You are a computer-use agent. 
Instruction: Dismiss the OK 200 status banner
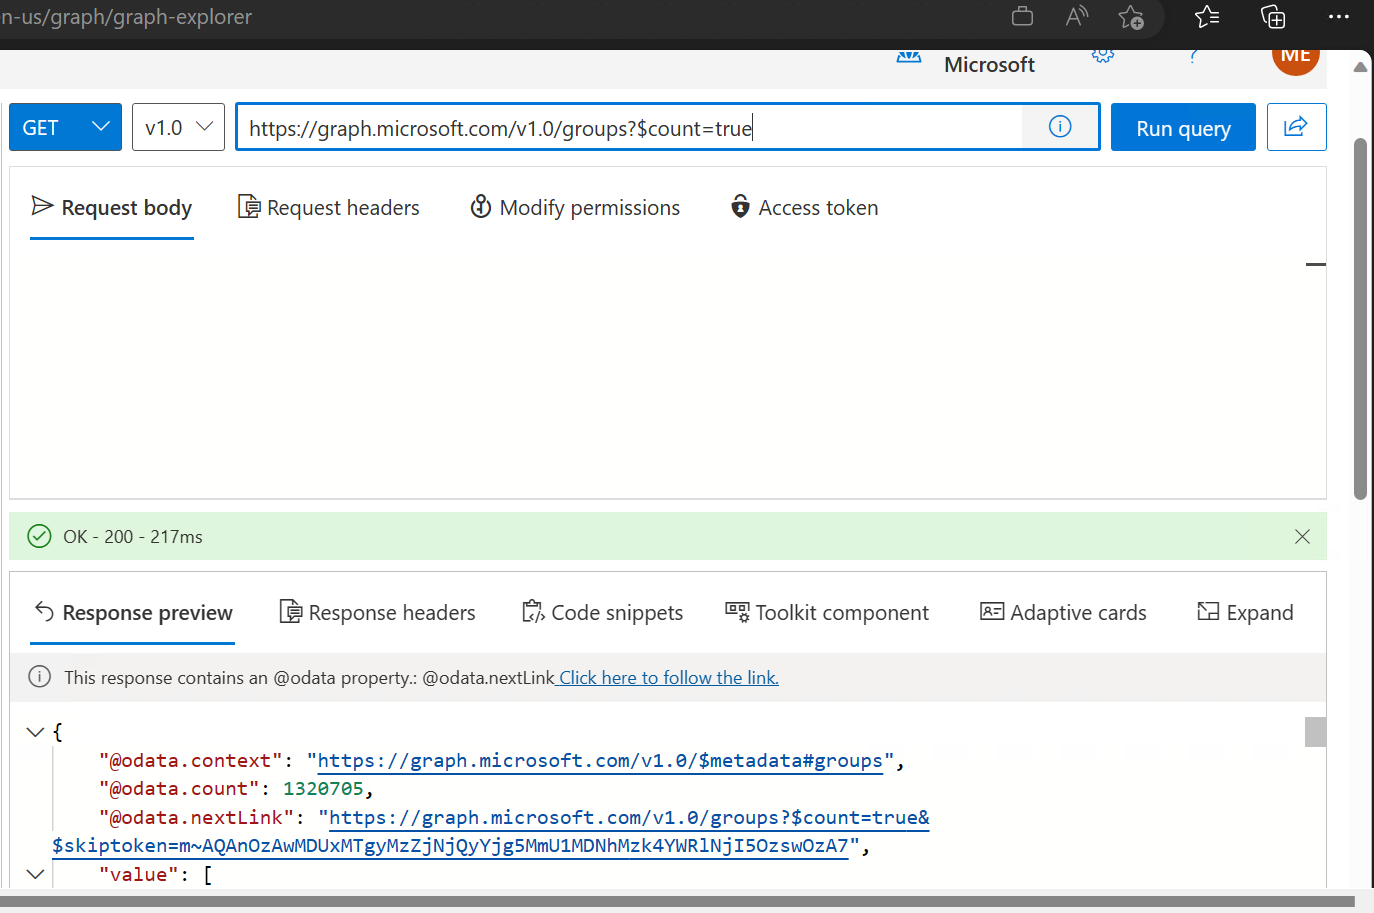tap(1302, 536)
